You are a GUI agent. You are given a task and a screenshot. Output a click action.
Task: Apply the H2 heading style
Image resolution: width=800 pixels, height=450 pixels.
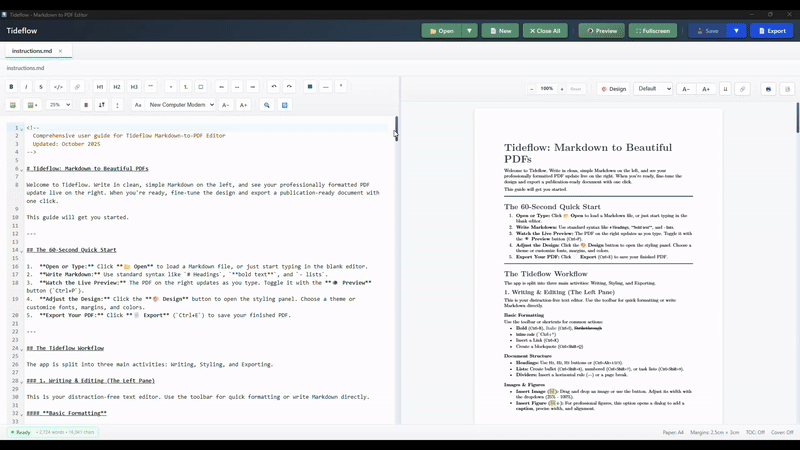pos(117,87)
